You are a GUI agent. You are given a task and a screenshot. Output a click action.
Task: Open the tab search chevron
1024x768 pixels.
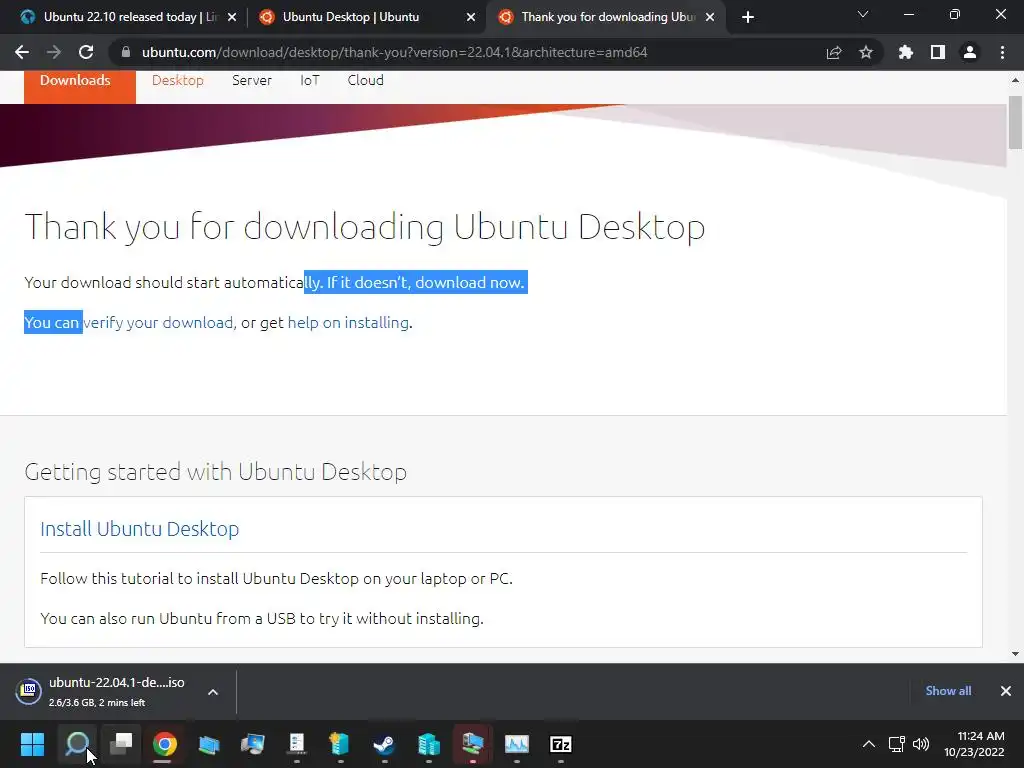[x=863, y=14]
